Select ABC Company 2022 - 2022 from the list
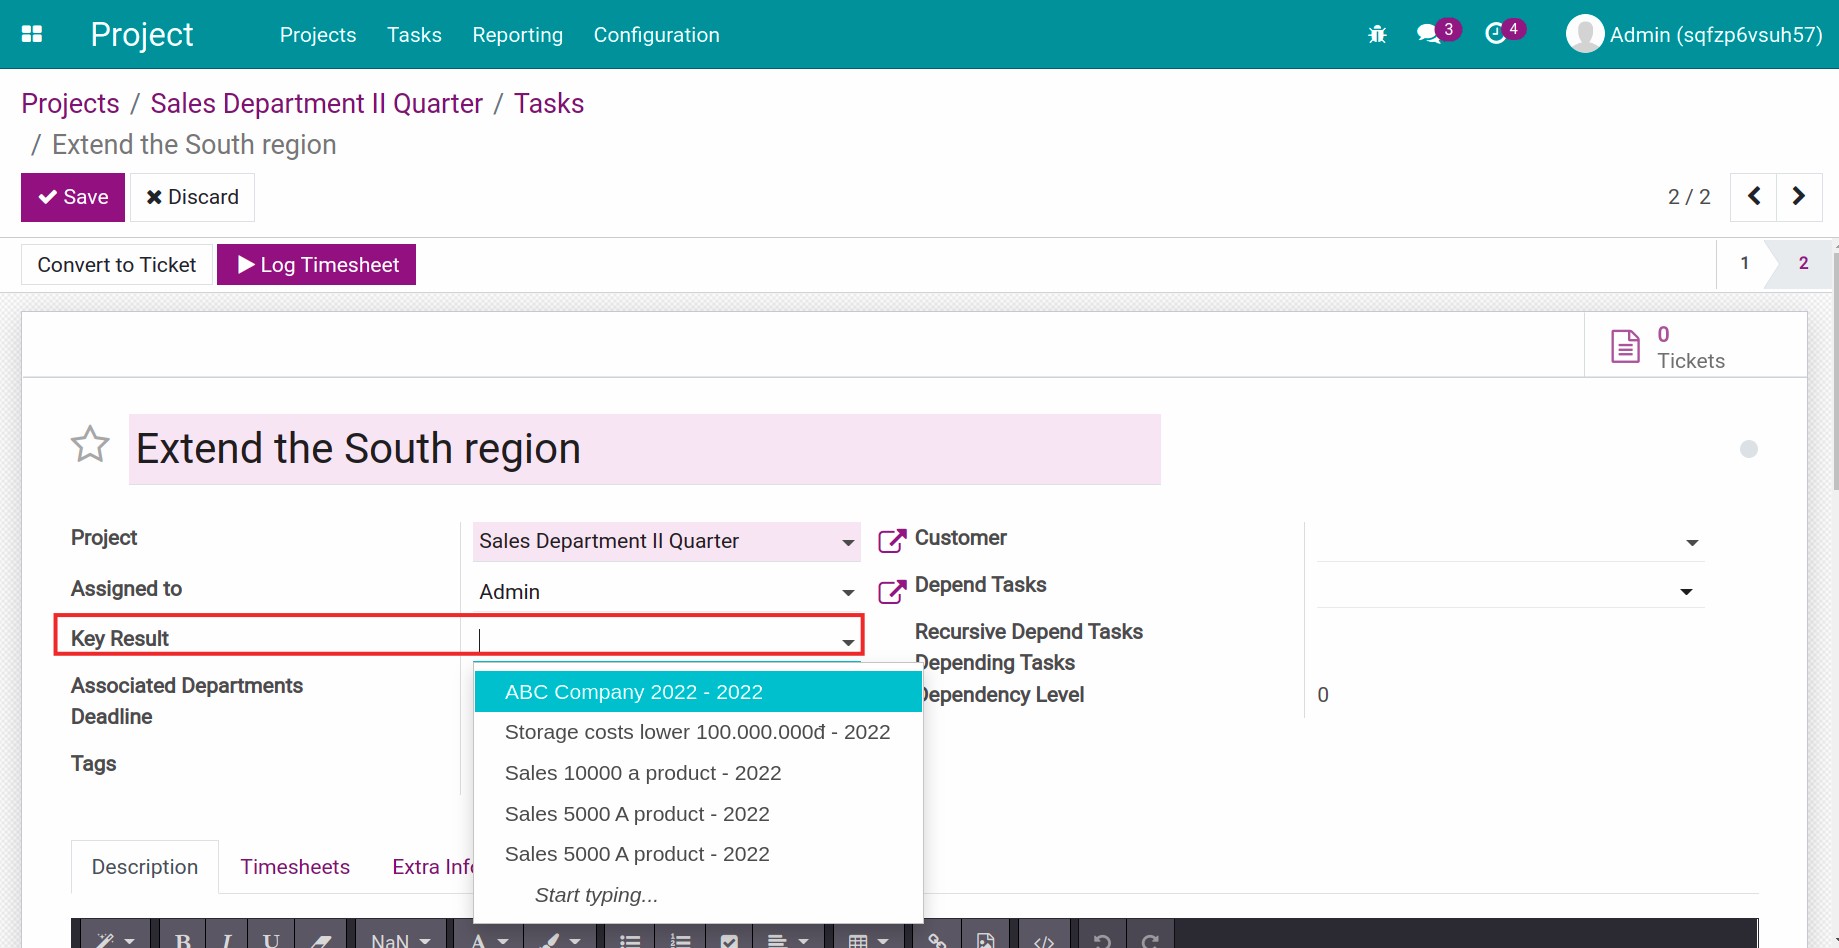Viewport: 1839px width, 948px height. [634, 691]
